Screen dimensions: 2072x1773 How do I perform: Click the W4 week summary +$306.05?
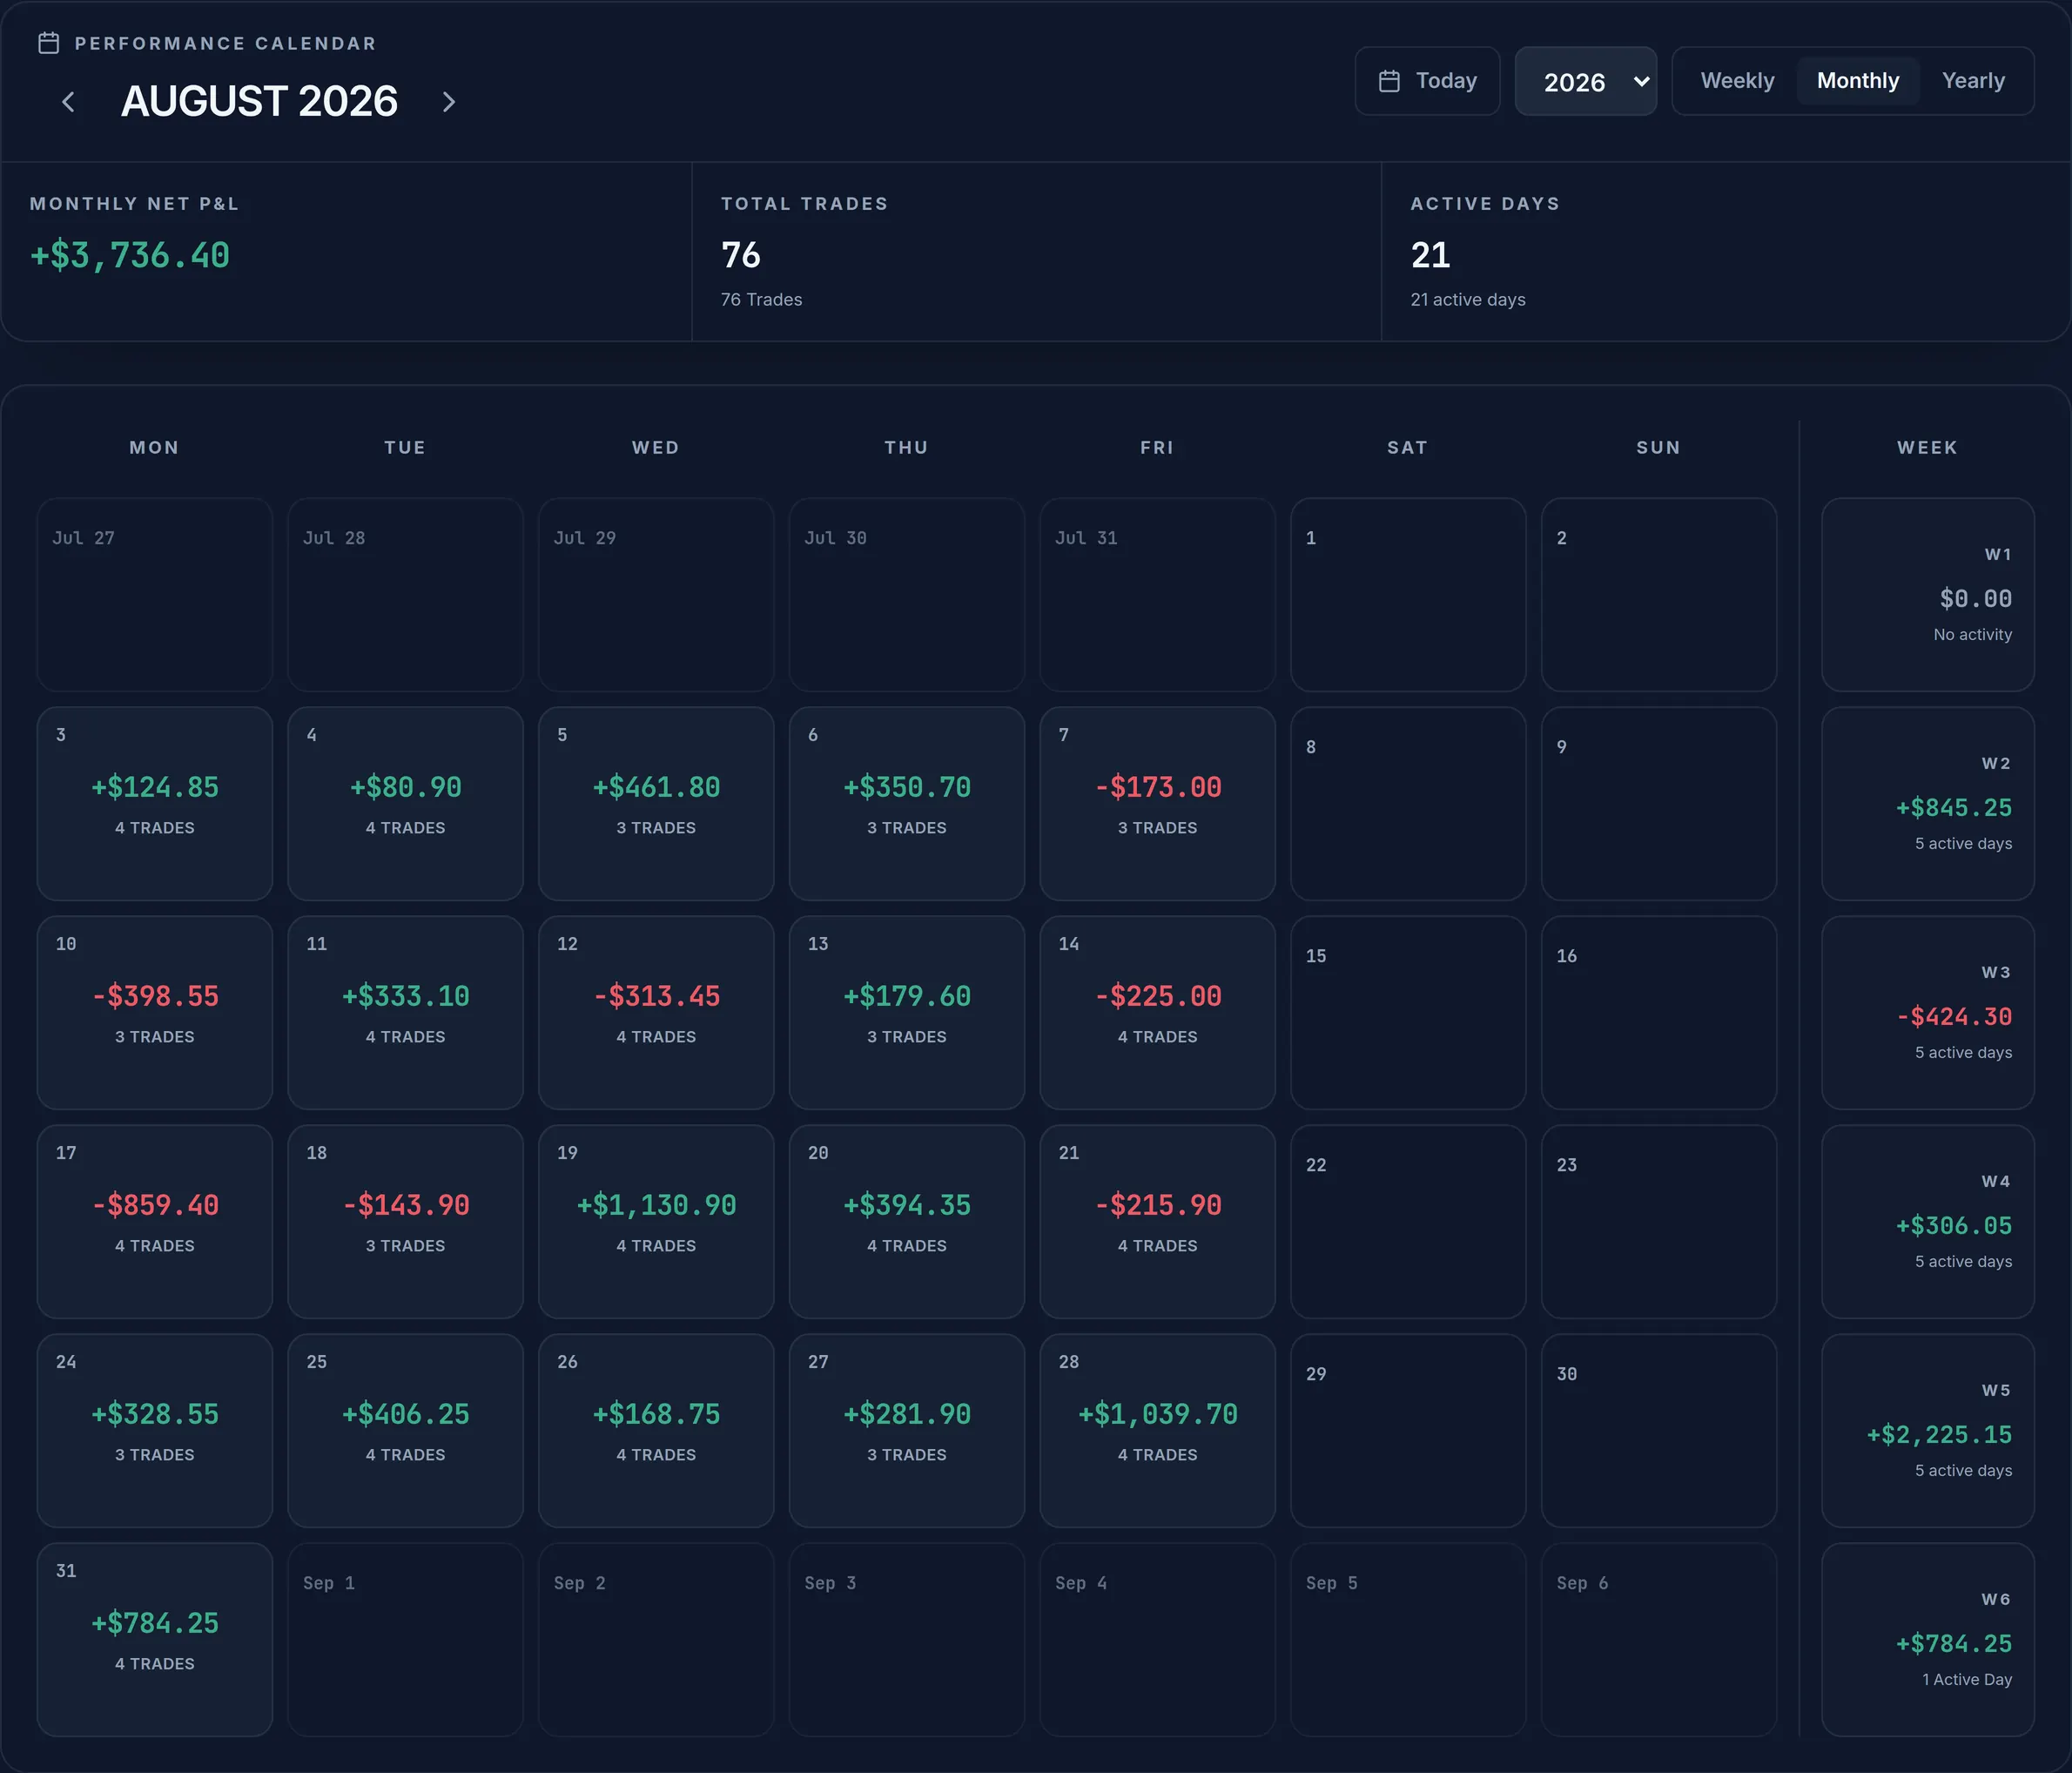(x=1928, y=1222)
